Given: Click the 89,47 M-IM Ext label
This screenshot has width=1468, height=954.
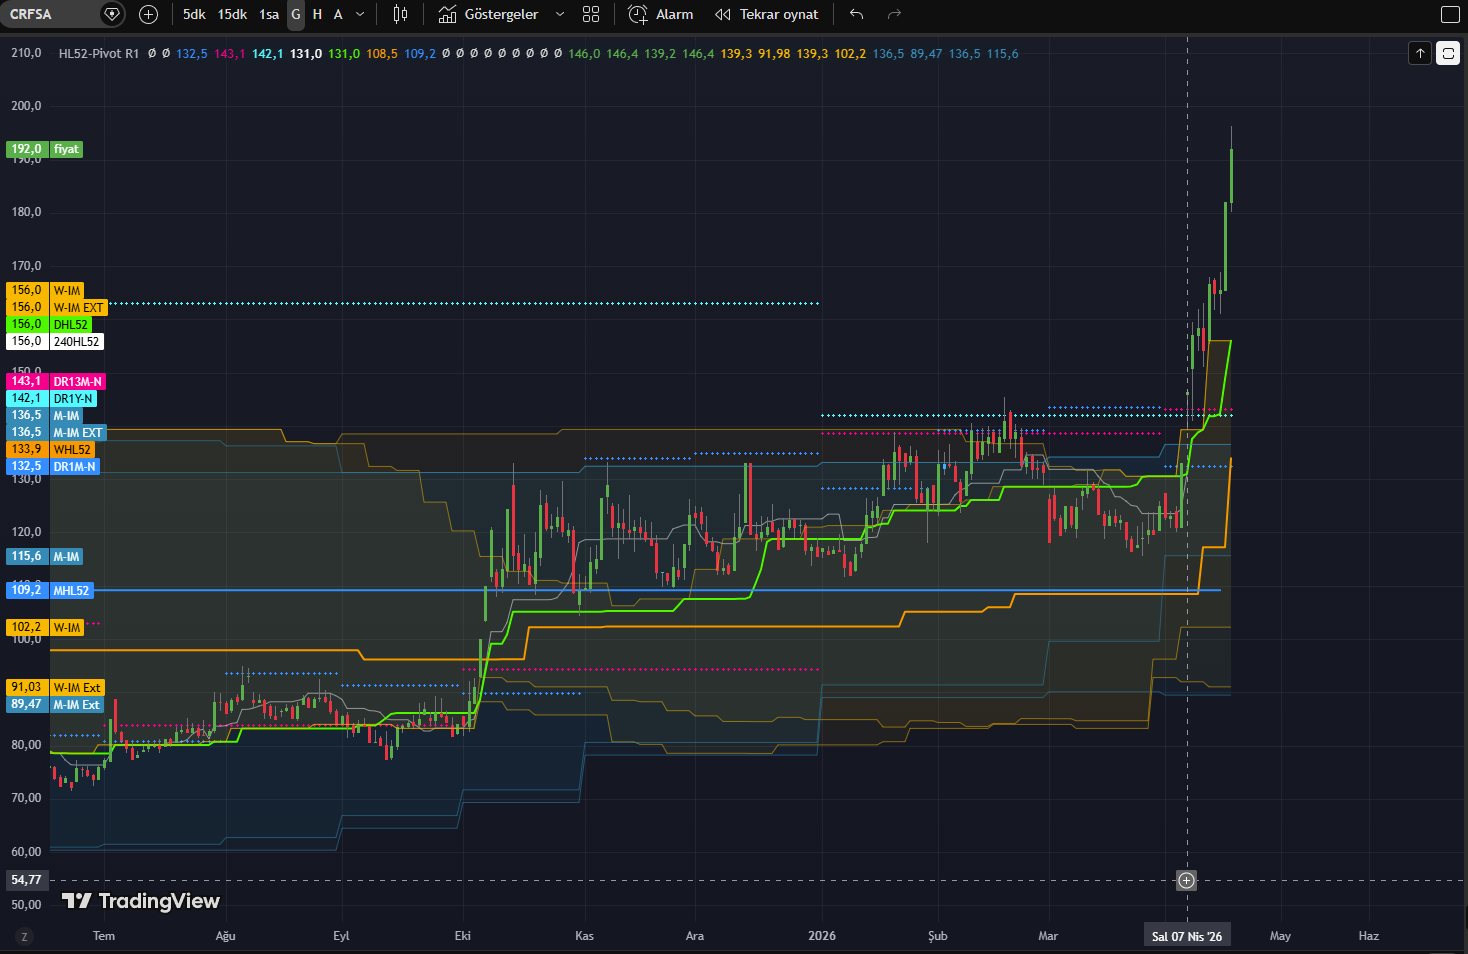Looking at the screenshot, I should pyautogui.click(x=55, y=704).
